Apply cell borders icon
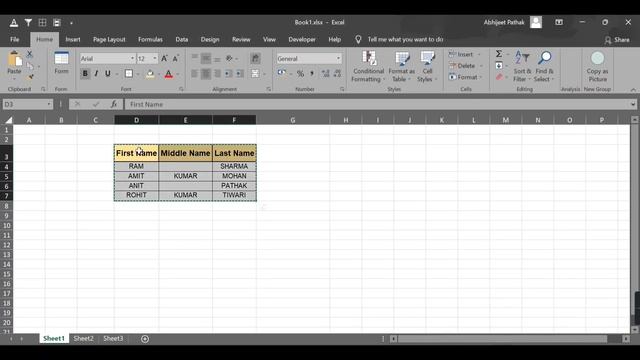The height and width of the screenshot is (360, 640). click(129, 74)
